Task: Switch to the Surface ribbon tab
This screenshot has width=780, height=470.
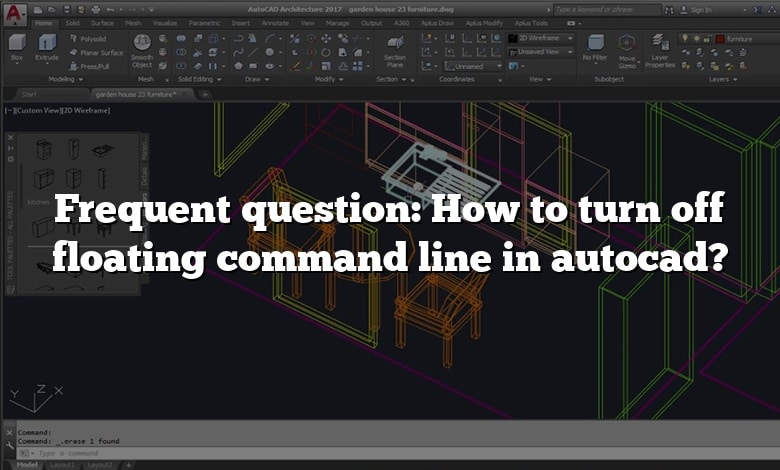Action: (102, 23)
